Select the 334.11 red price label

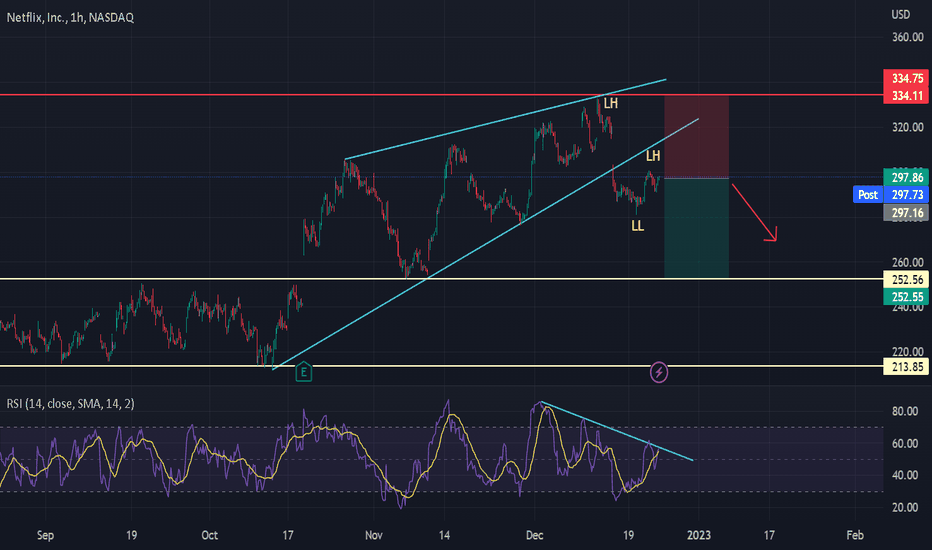[x=907, y=96]
